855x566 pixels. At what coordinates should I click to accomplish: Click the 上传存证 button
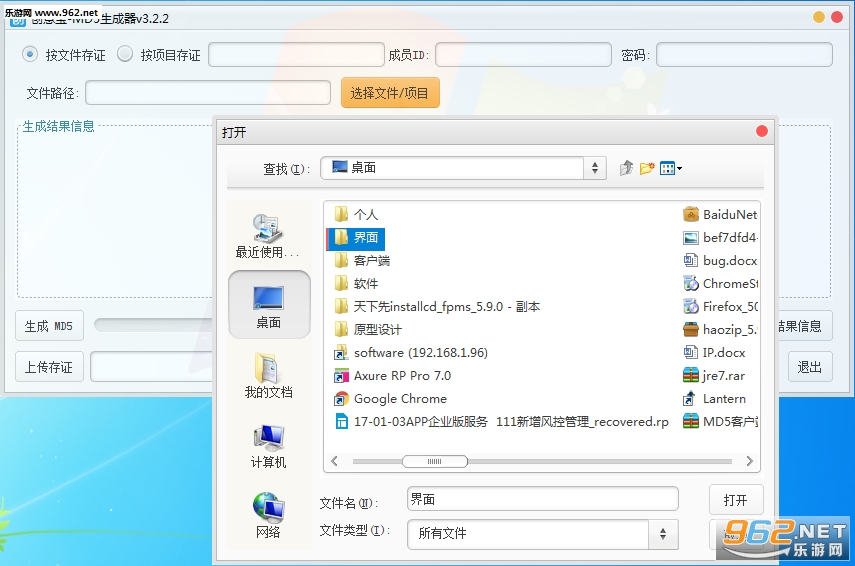point(49,367)
